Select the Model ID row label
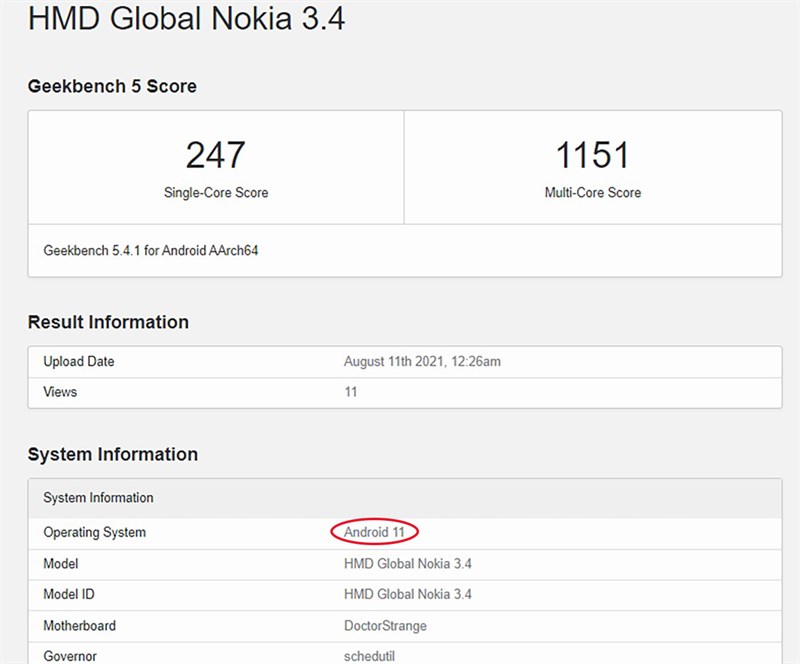800x664 pixels. click(x=69, y=594)
